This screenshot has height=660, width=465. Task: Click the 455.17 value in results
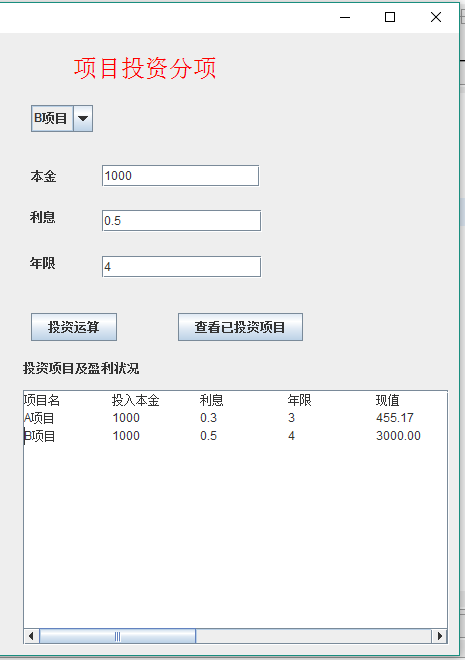pos(395,418)
